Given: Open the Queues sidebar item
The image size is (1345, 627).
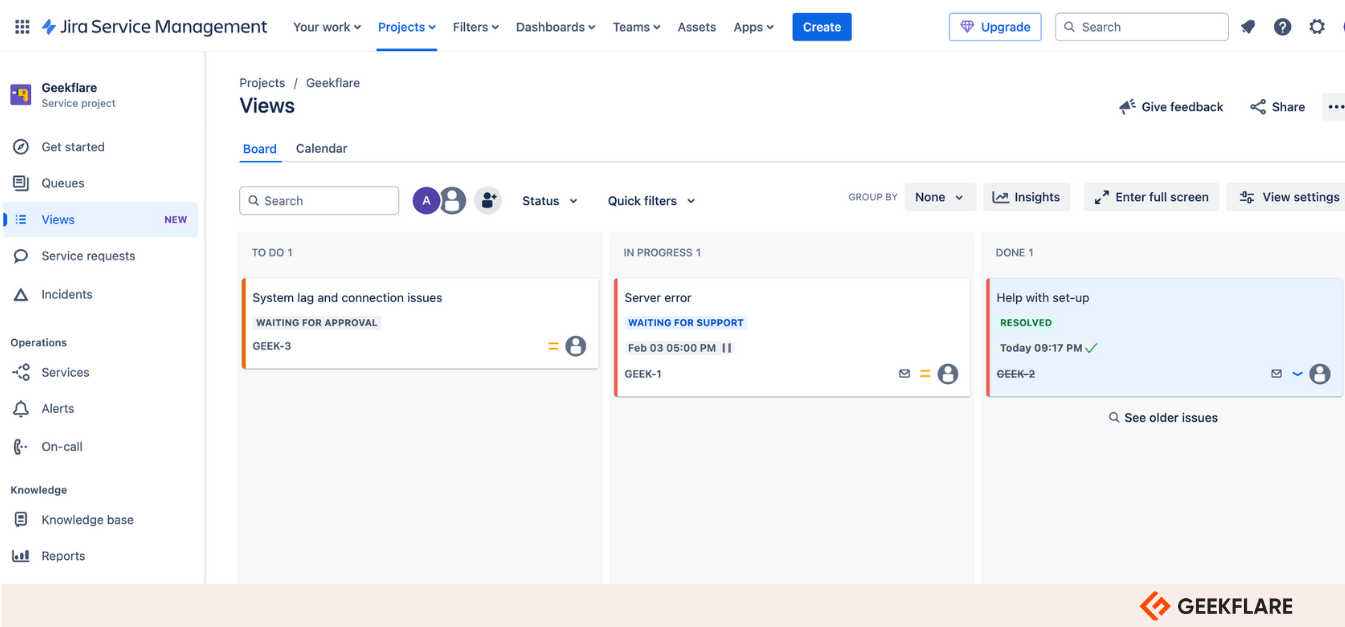Looking at the screenshot, I should point(63,183).
